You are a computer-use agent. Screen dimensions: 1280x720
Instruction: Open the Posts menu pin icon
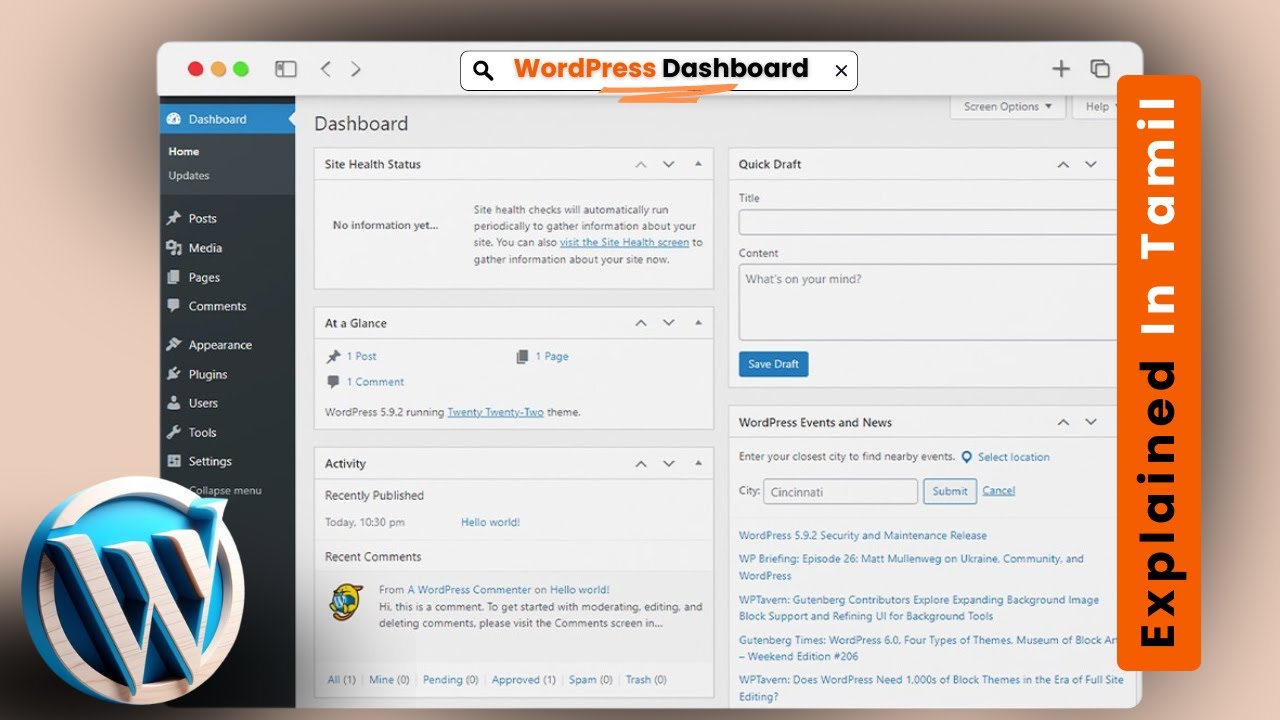pyautogui.click(x=175, y=218)
